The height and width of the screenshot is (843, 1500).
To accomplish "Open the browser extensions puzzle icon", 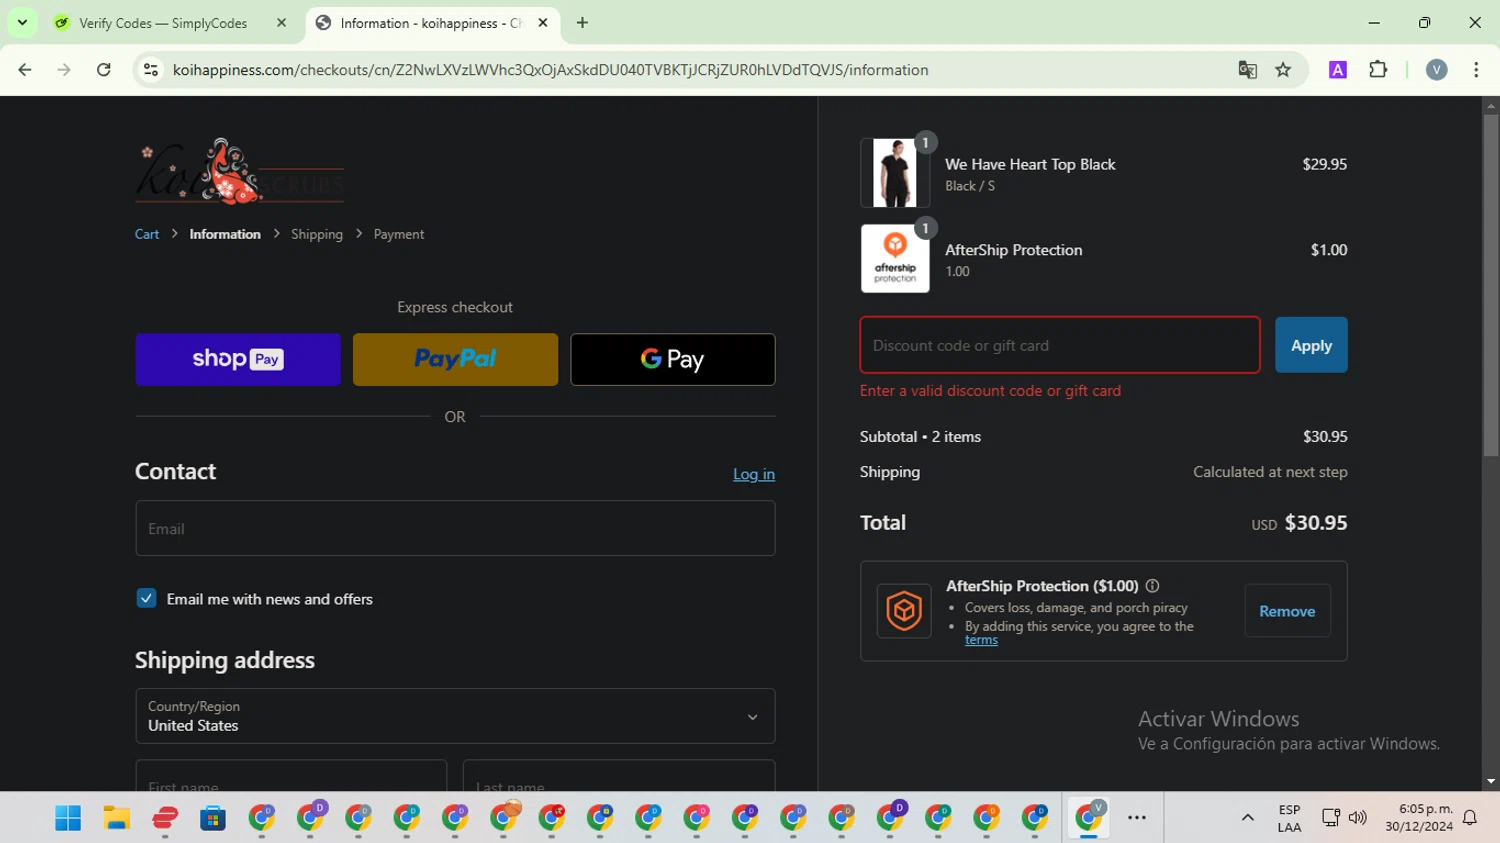I will 1378,70.
